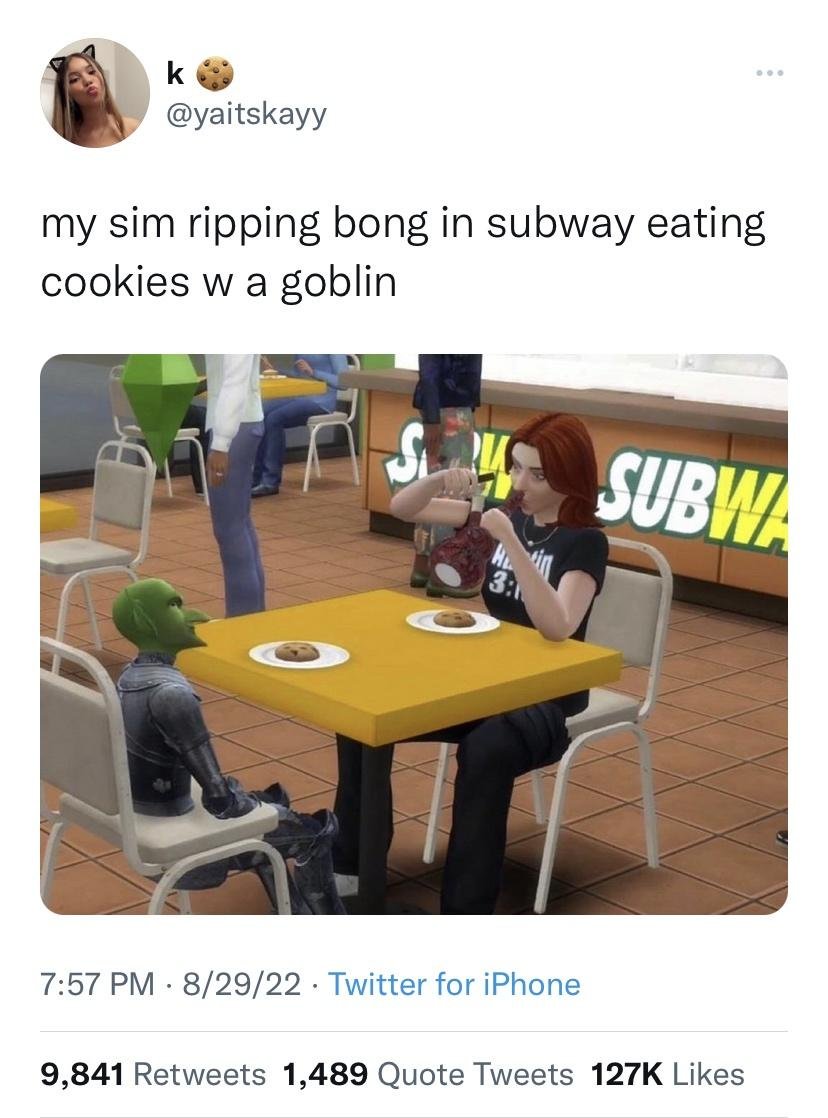Image resolution: width=828 pixels, height=1118 pixels.
Task: Click the 8/29/22 date text
Action: point(241,985)
